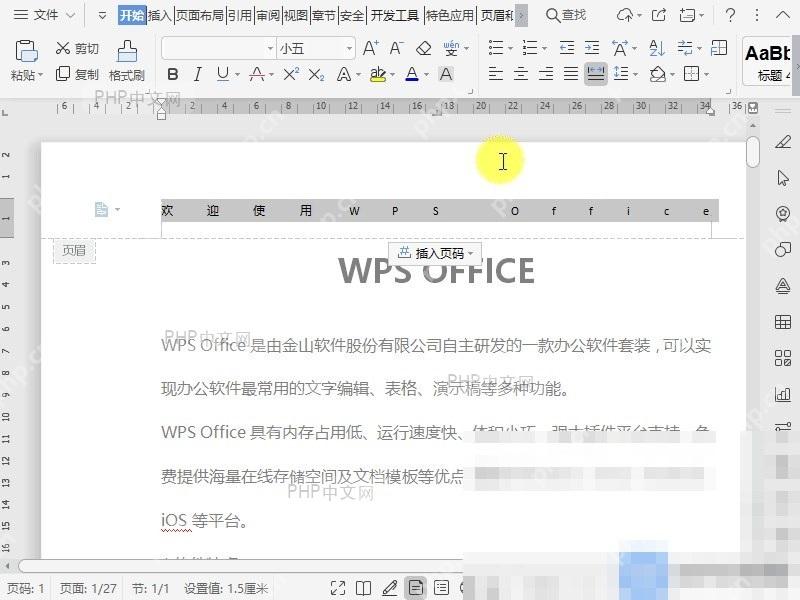Click the vertical scrollbar thumb

point(753,152)
